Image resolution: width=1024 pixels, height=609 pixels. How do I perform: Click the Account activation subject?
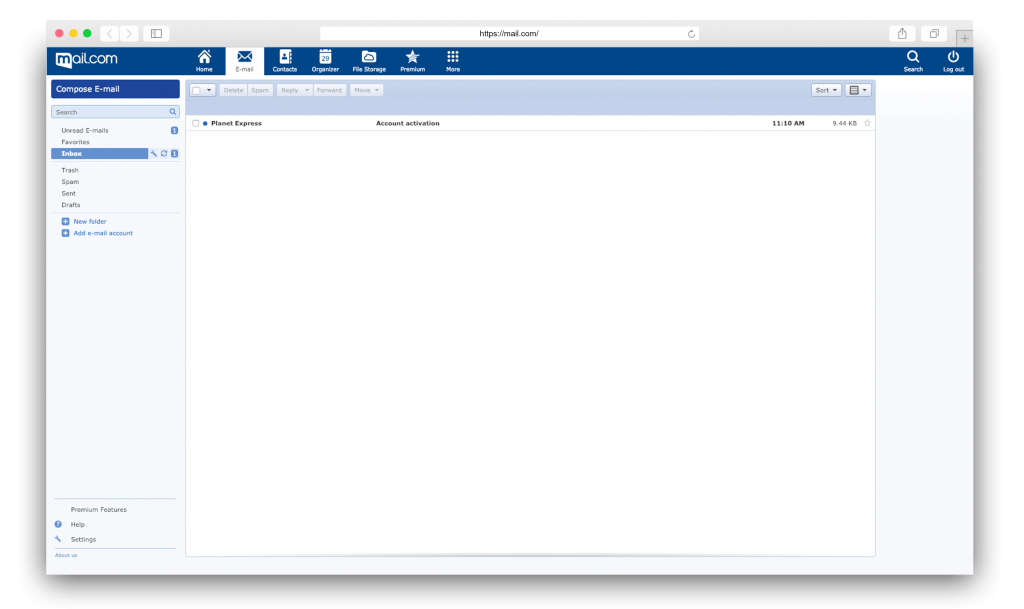[x=408, y=123]
